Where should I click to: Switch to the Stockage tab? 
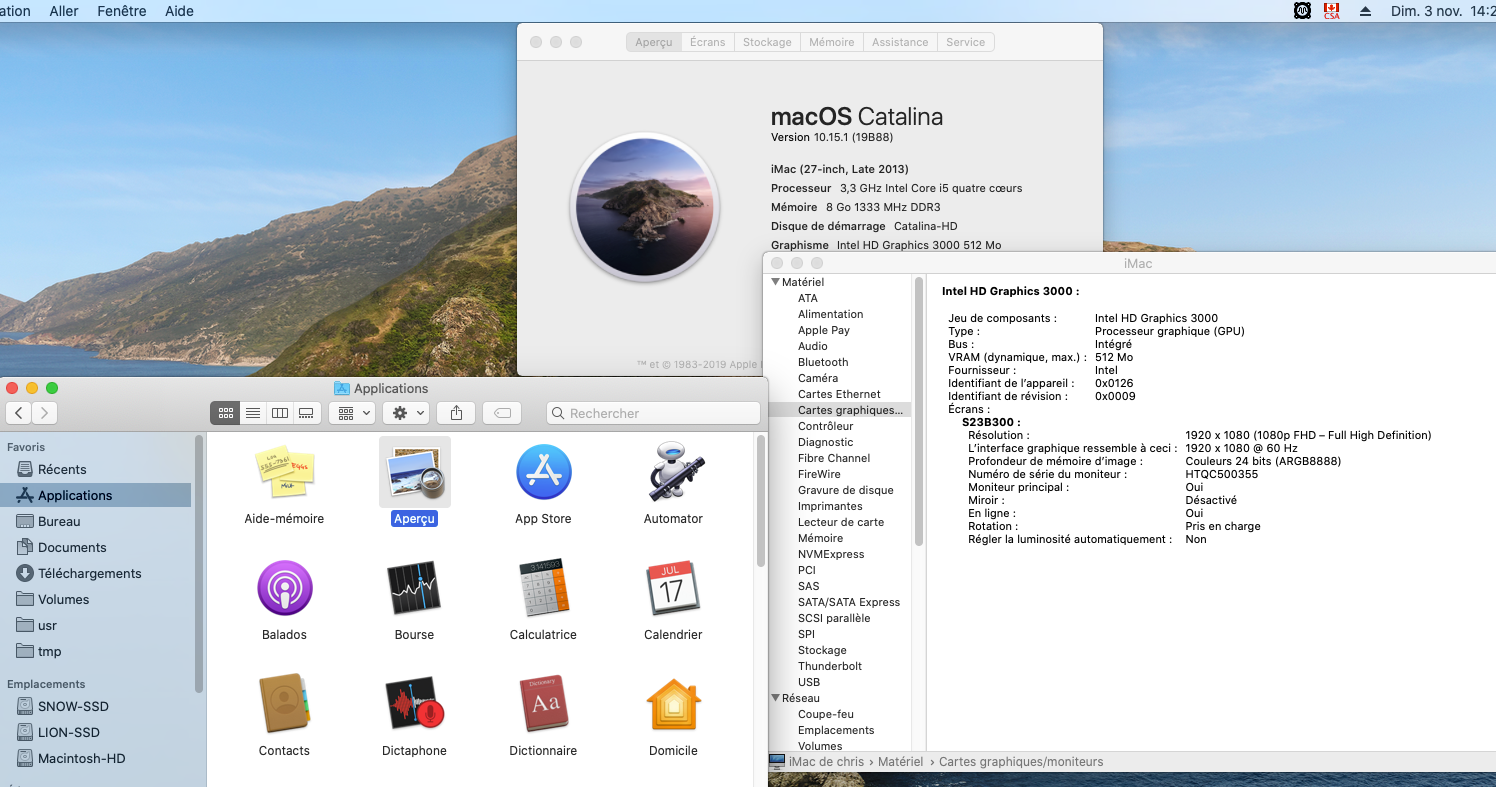click(x=767, y=42)
